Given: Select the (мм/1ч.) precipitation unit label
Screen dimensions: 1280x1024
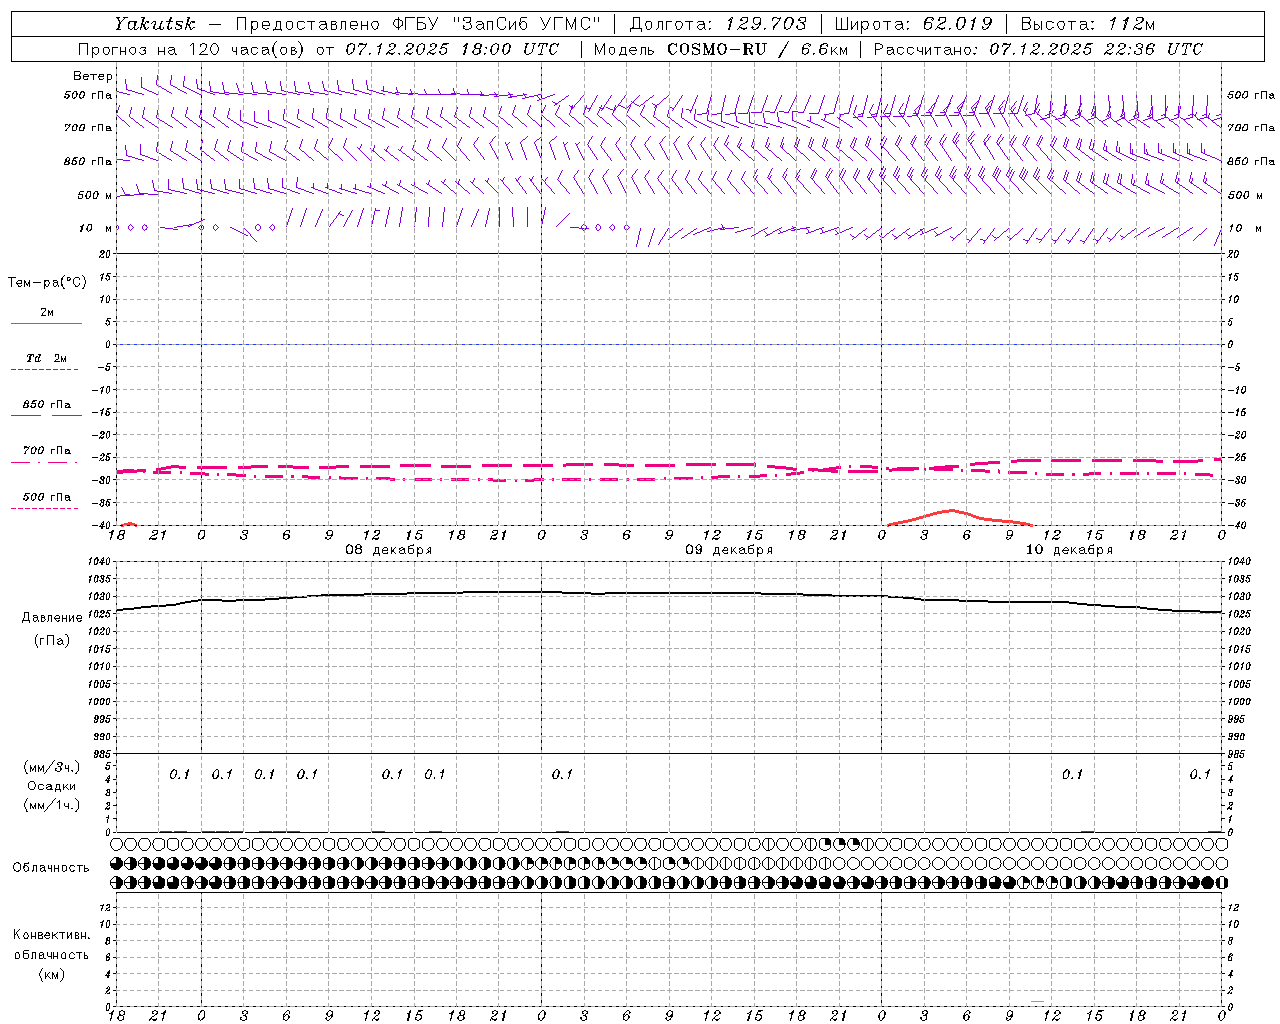Looking at the screenshot, I should tap(52, 805).
